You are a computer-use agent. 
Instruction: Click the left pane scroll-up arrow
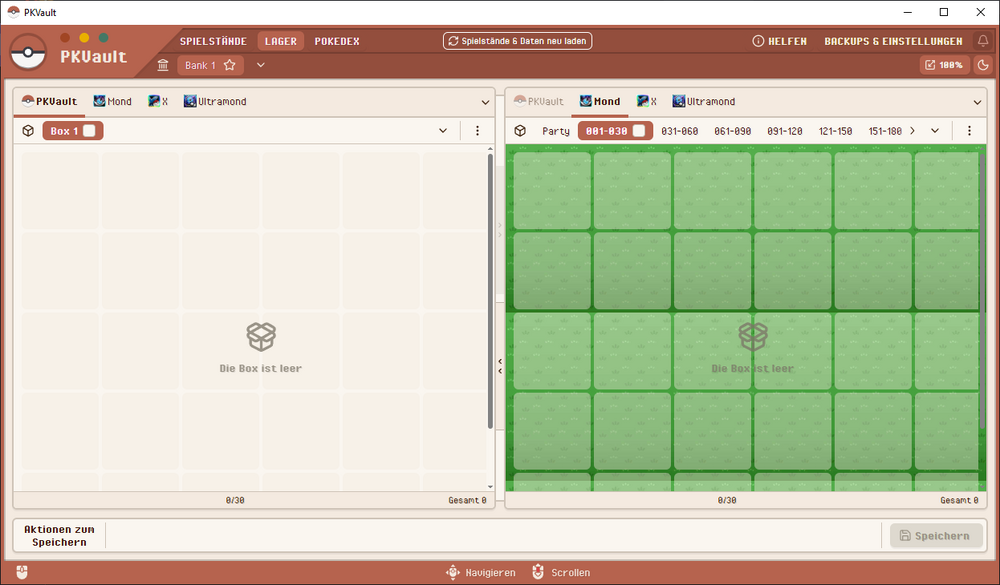click(490, 149)
